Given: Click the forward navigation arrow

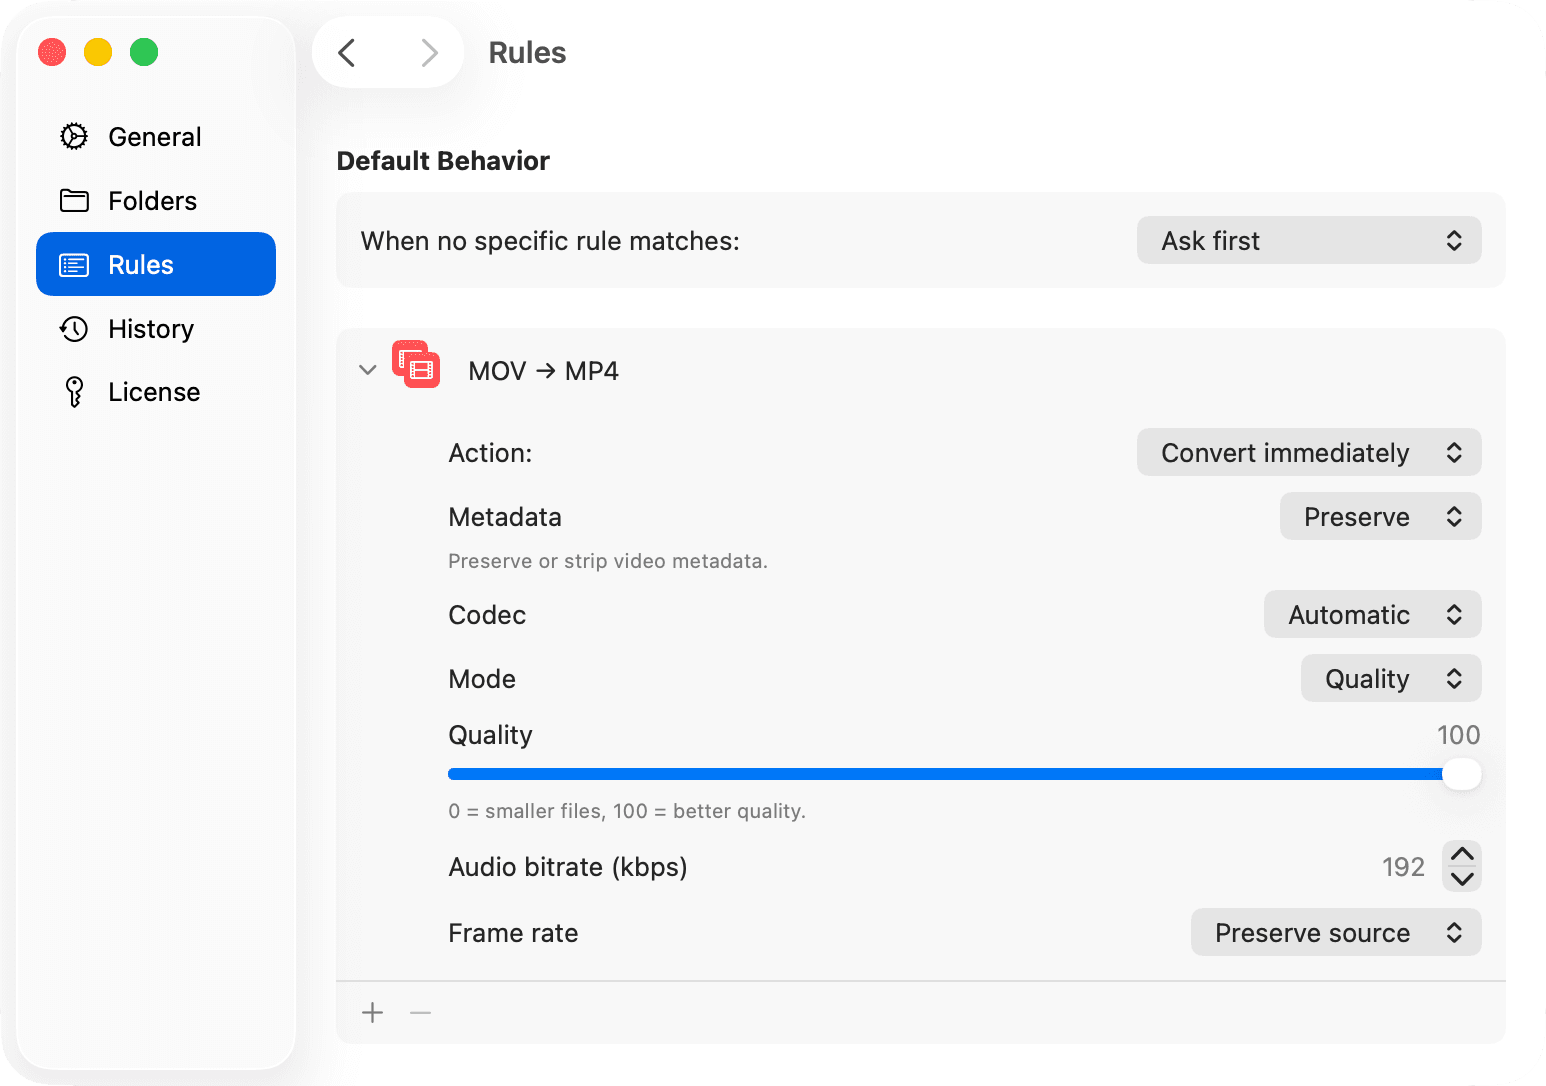Looking at the screenshot, I should click(x=429, y=52).
